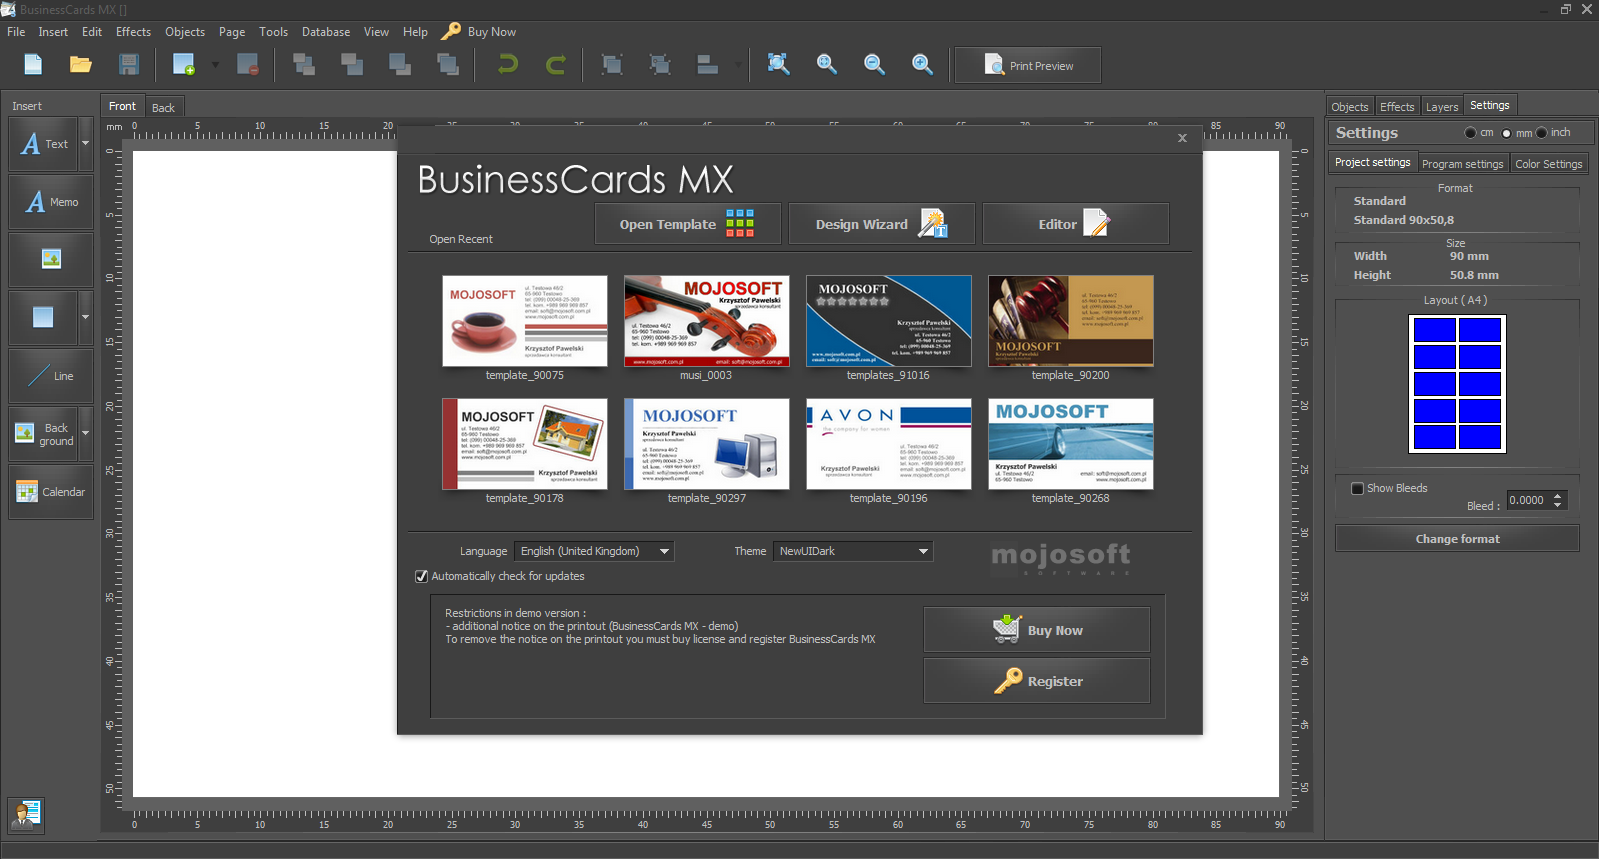Click the Save floppy disk icon
Image resolution: width=1599 pixels, height=859 pixels.
[x=129, y=65]
